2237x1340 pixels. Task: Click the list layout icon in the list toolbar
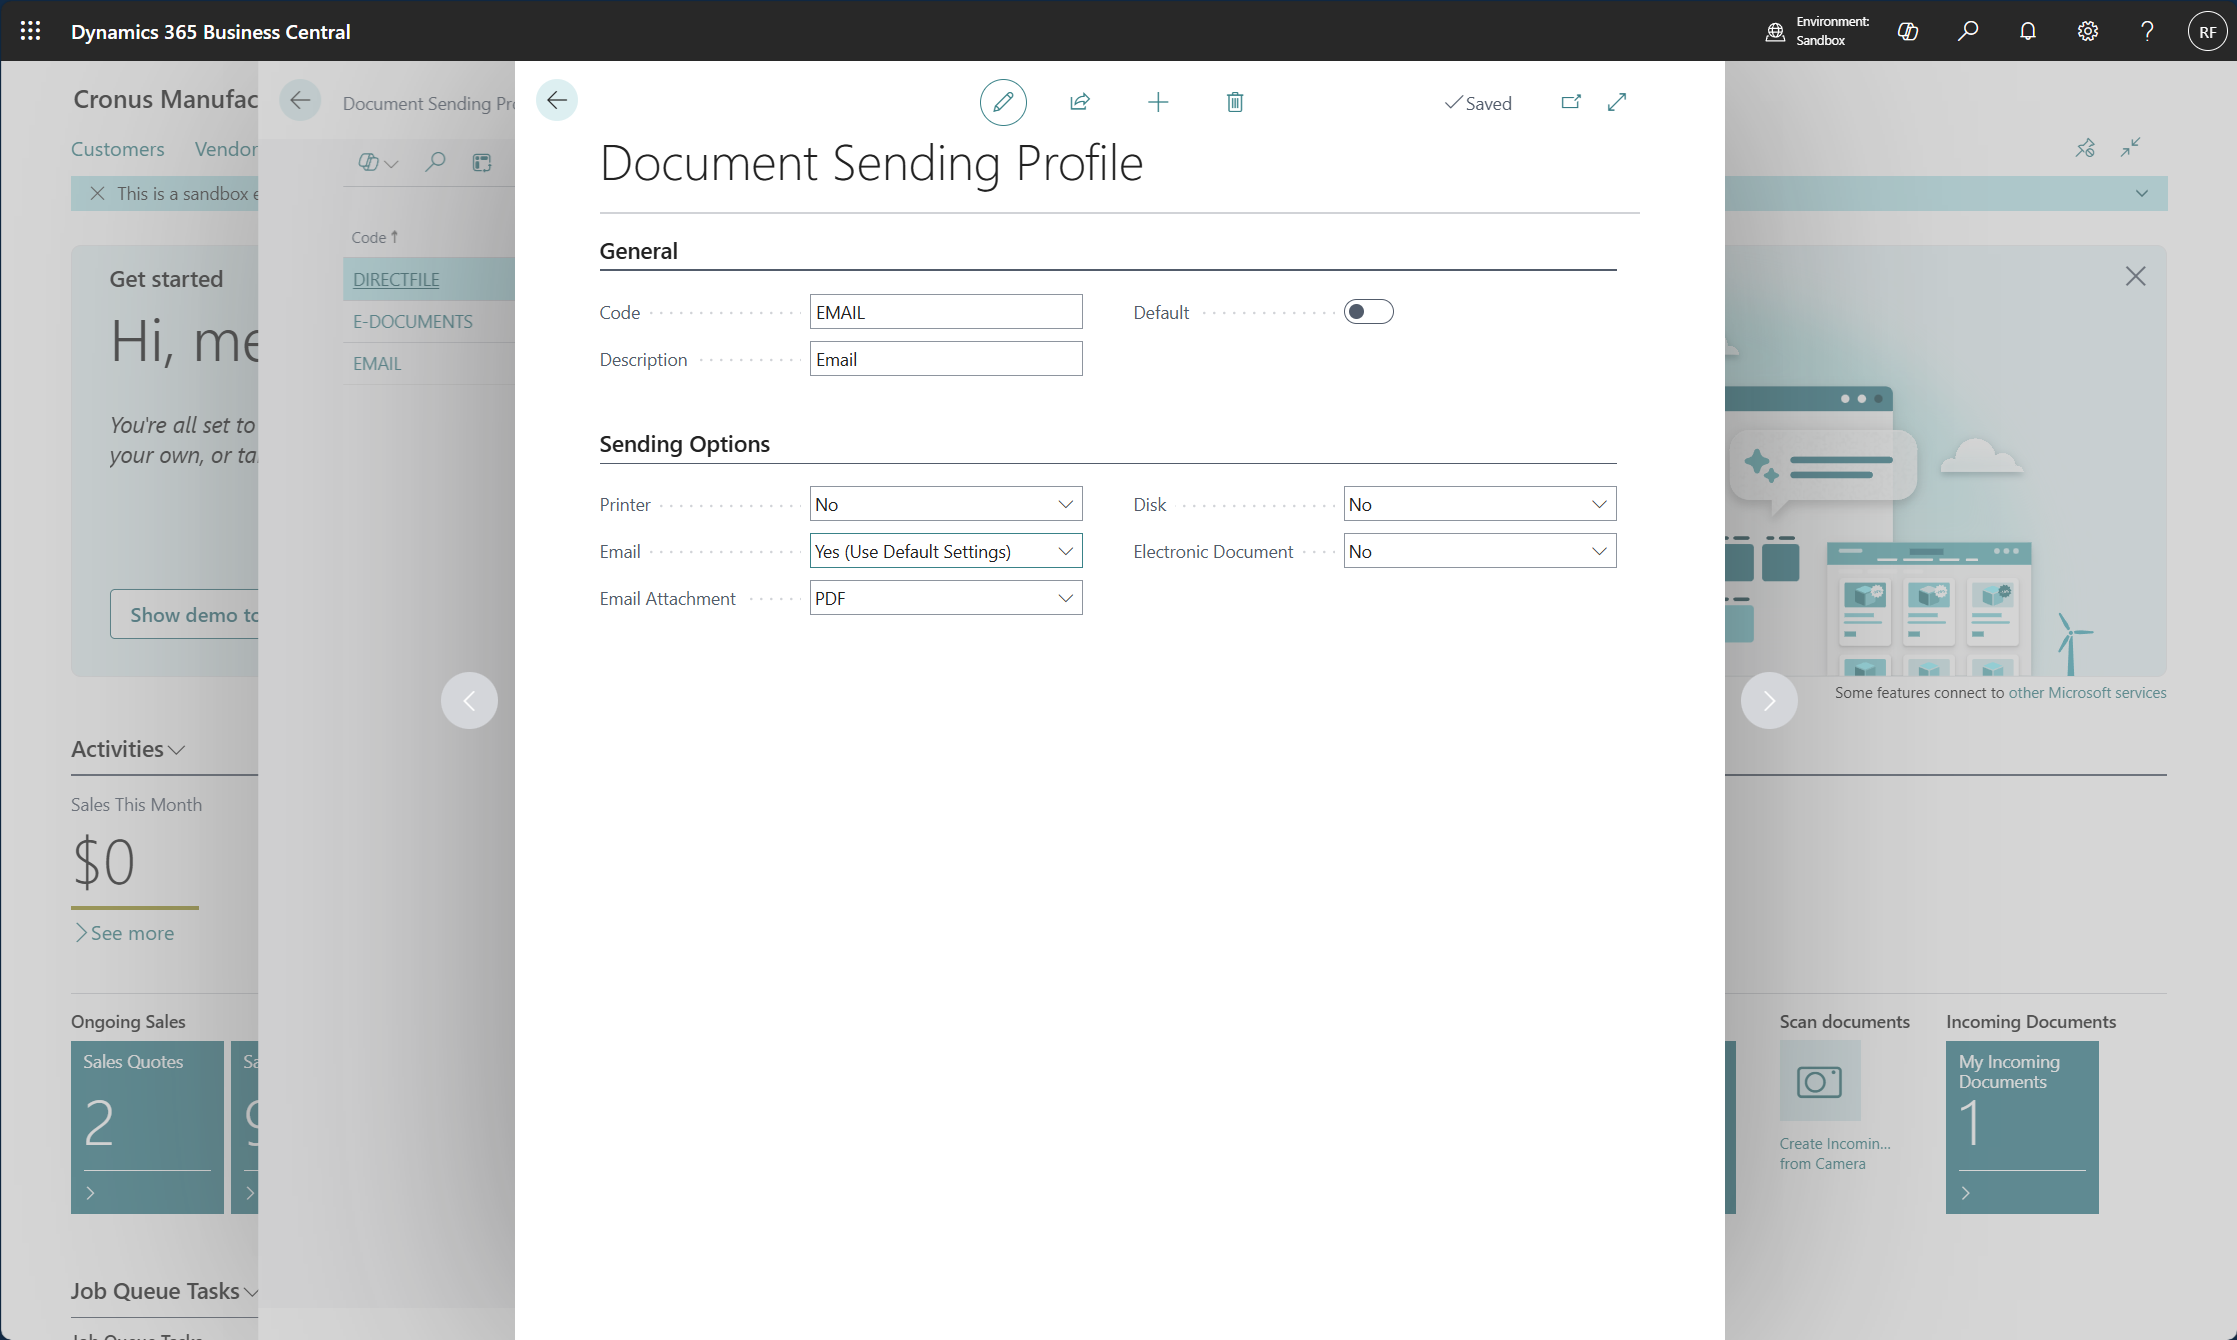pos(482,162)
